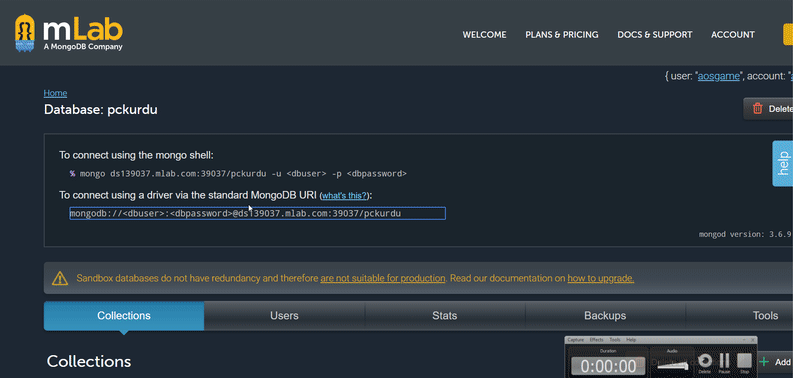This screenshot has height=378, width=793.
Task: Switch to the Users tab
Action: tap(284, 316)
